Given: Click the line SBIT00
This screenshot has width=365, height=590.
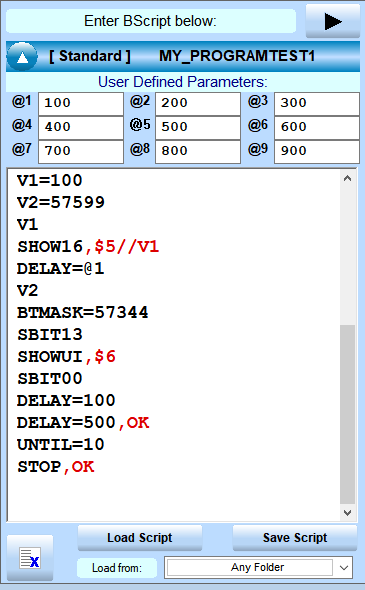Looking at the screenshot, I should click(x=50, y=379).
